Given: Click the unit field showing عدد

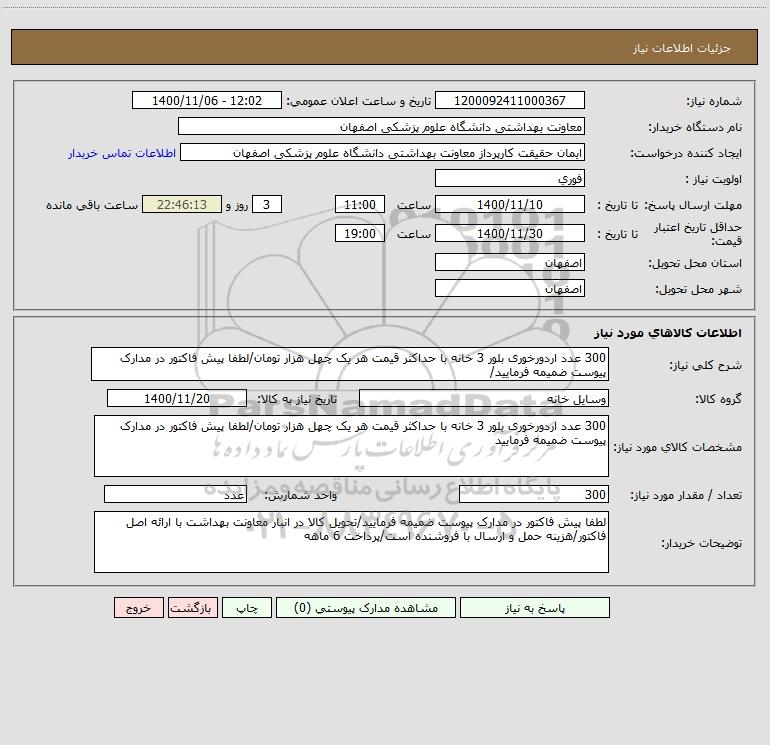Looking at the screenshot, I should pos(175,495).
